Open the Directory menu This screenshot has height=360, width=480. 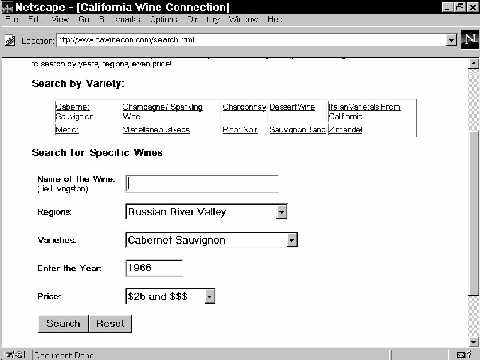[x=203, y=19]
